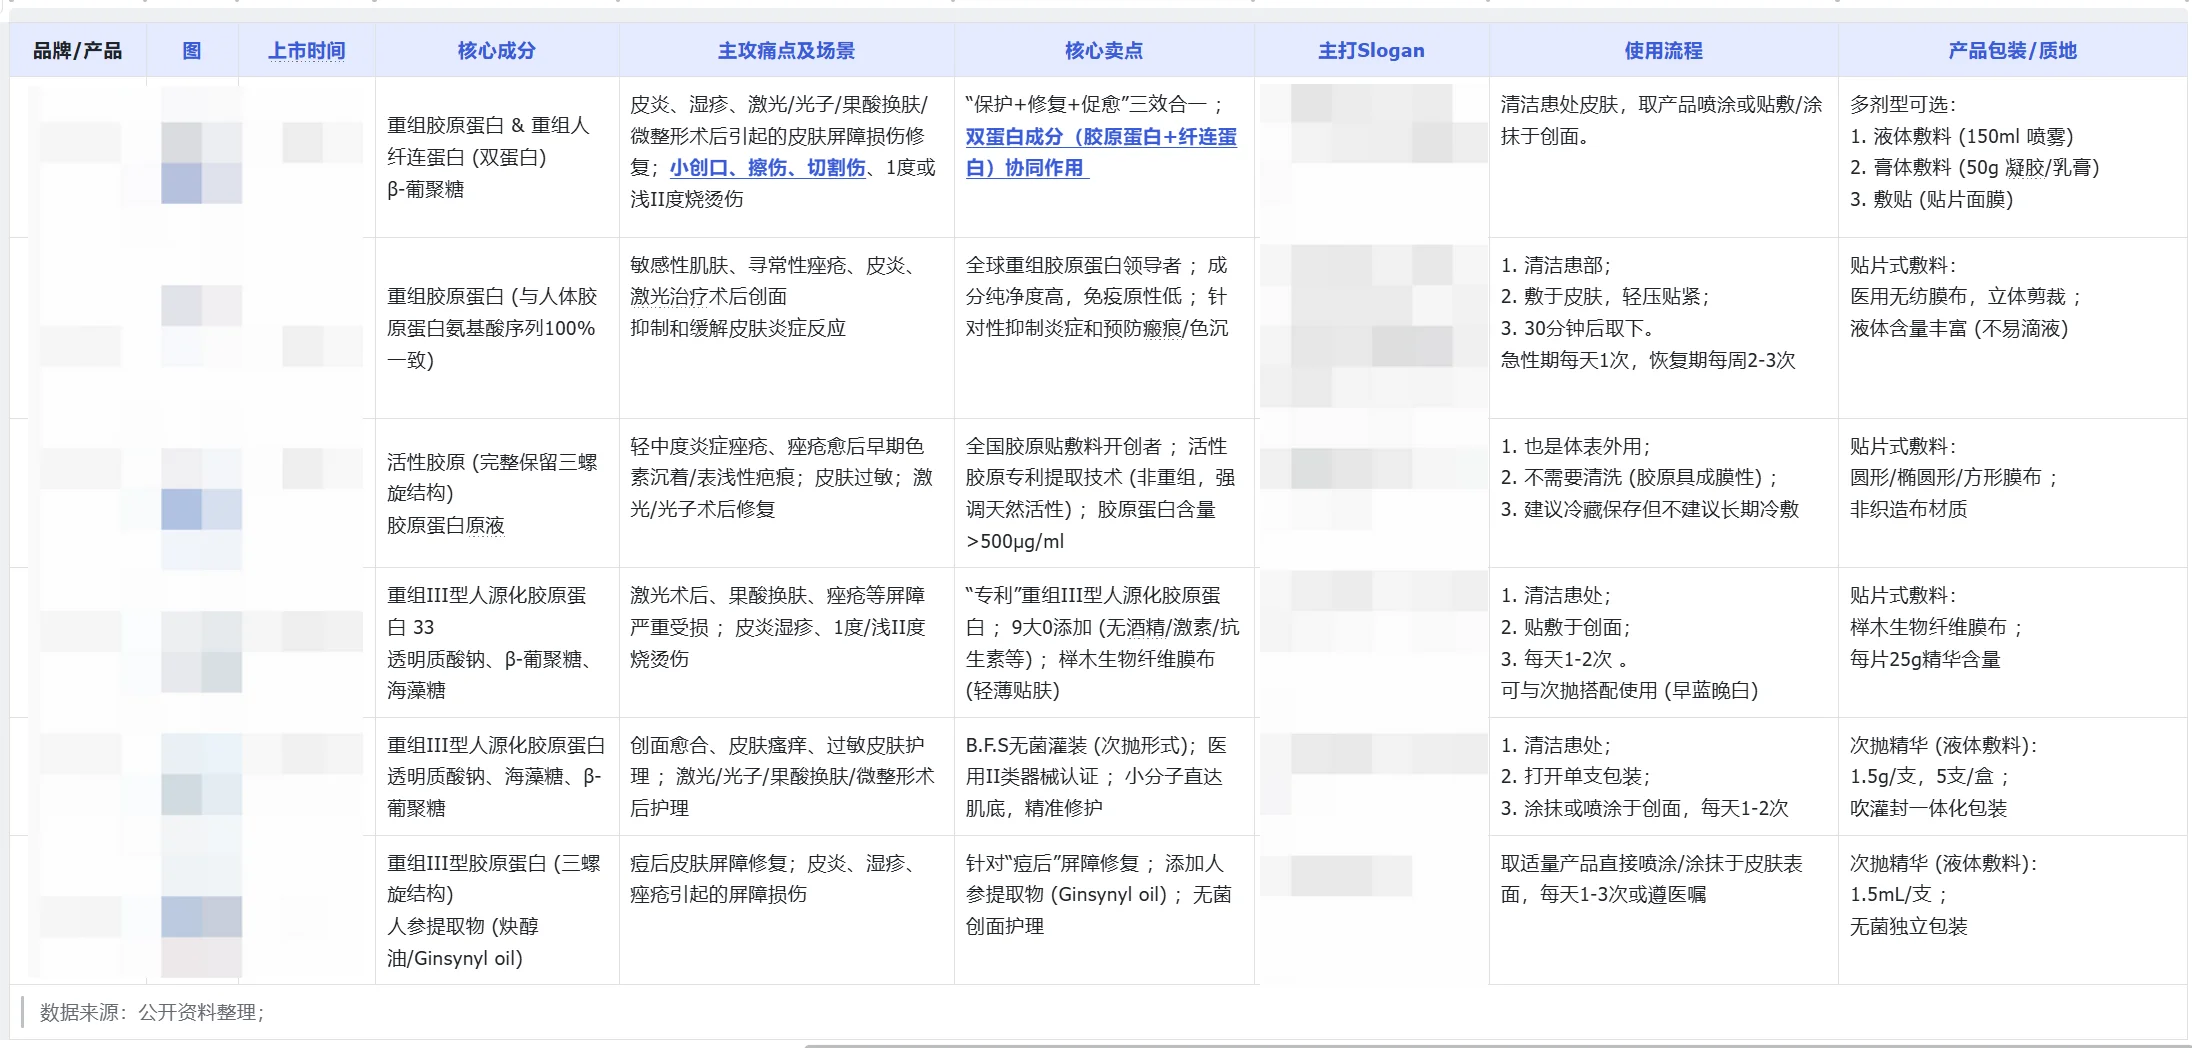
Task: Click the 榉木生物纤维膜布 packaging cell
Action: (x=2012, y=642)
